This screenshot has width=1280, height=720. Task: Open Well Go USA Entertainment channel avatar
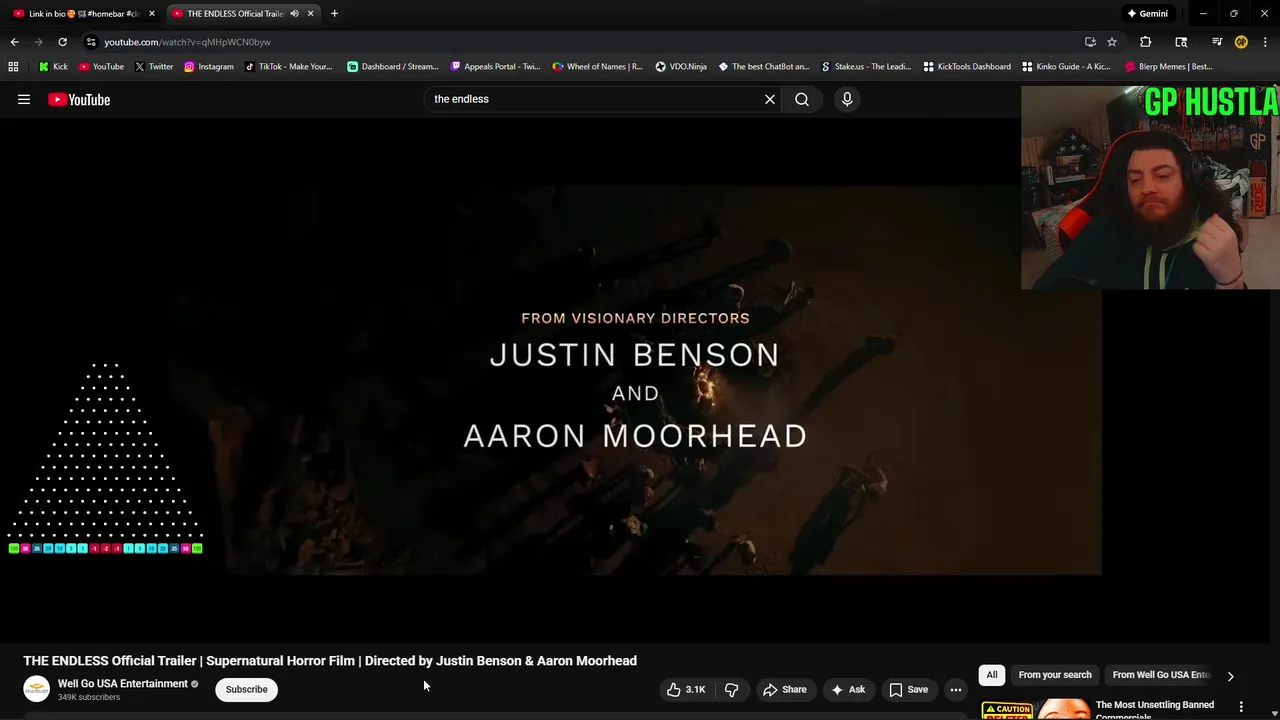point(37,689)
